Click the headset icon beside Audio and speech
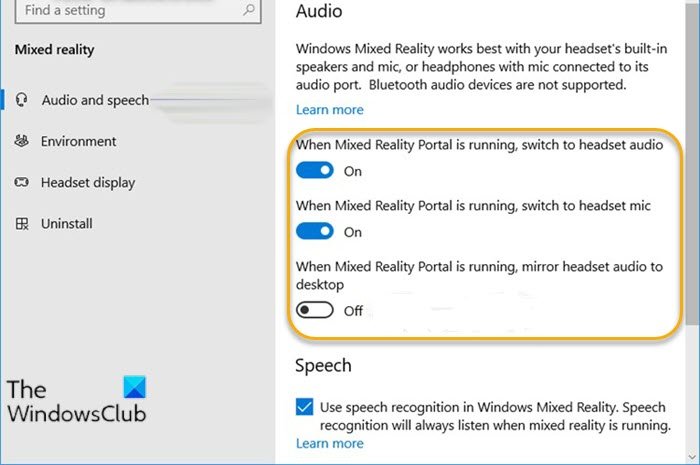Image resolution: width=700 pixels, height=465 pixels. 21,100
